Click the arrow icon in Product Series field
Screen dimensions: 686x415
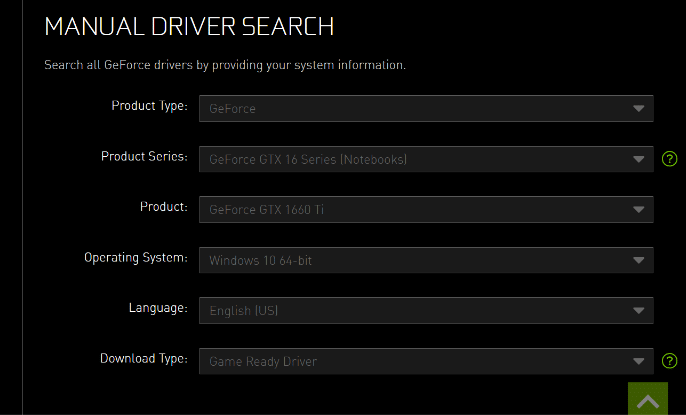tap(638, 159)
